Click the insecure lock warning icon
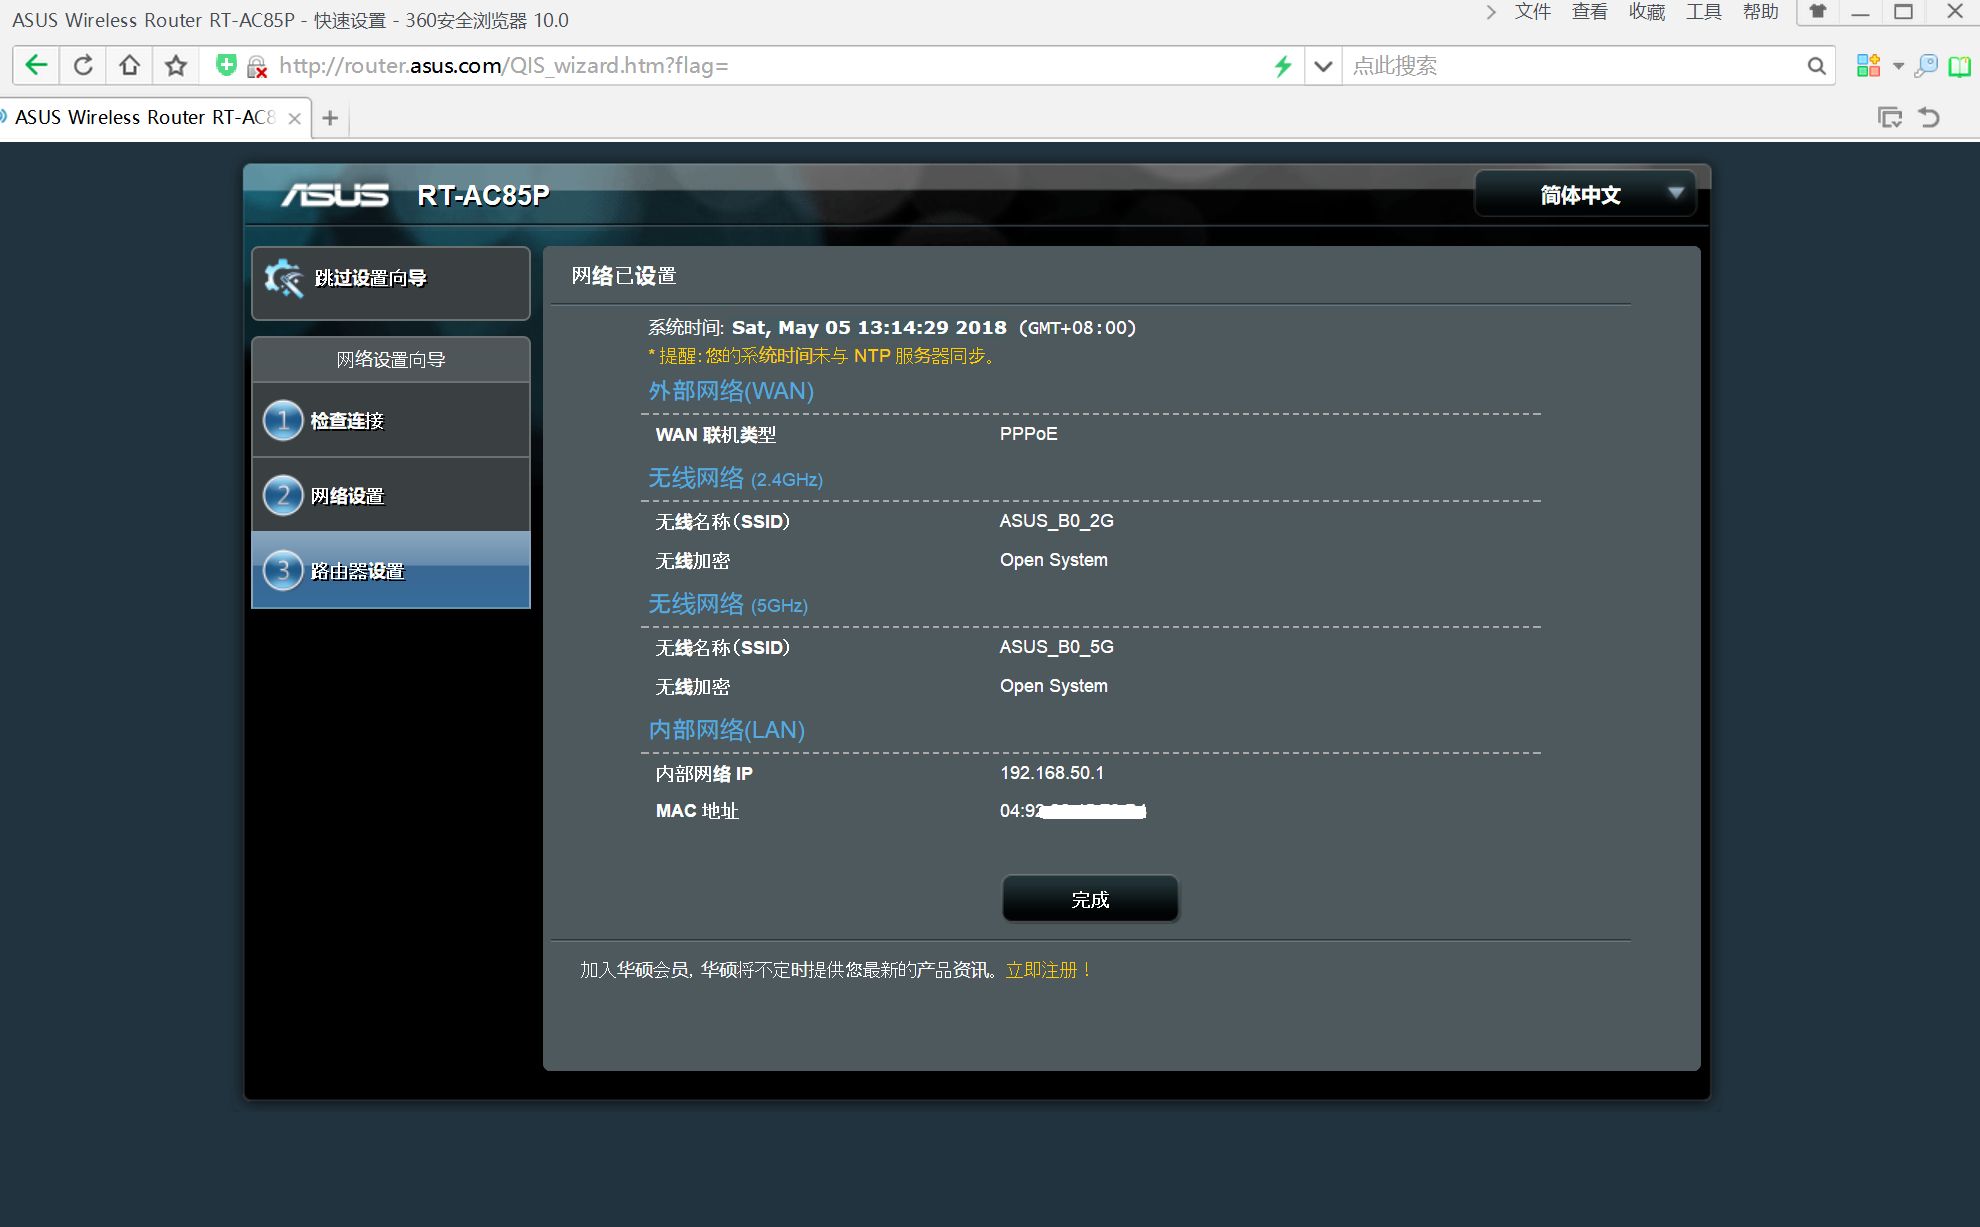1980x1227 pixels. pos(257,67)
